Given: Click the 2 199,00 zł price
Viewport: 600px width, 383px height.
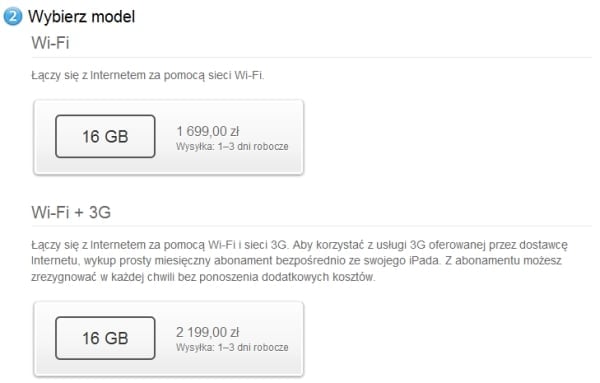Looking at the screenshot, I should (x=208, y=332).
